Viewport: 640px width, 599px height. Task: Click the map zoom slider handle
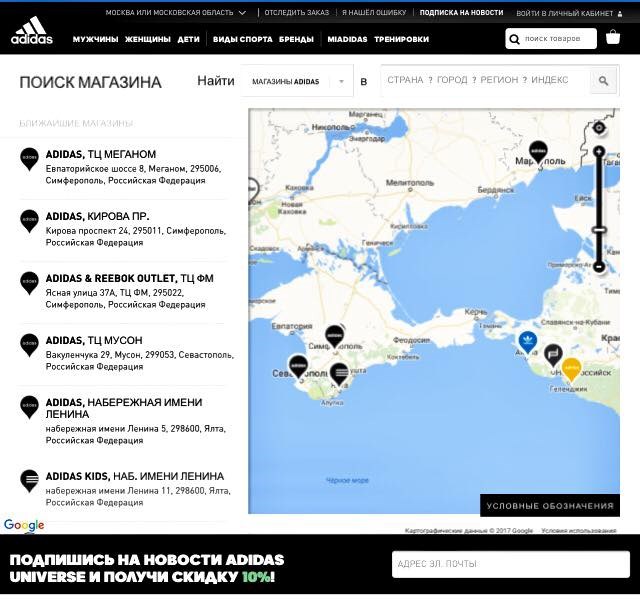[x=599, y=230]
